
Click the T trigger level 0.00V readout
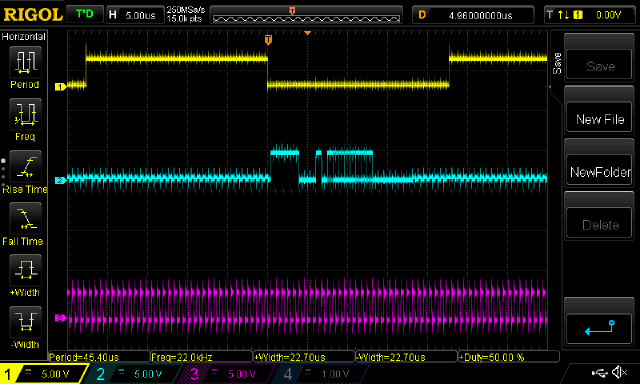[589, 15]
